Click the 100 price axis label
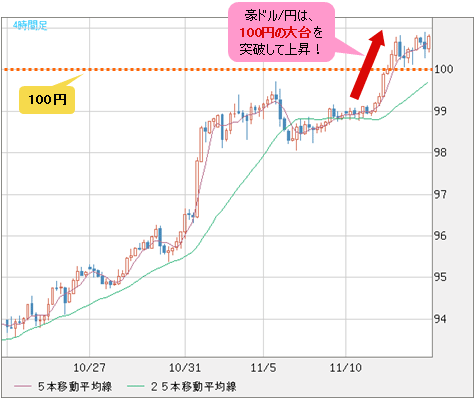476x398 pixels. pos(444,69)
